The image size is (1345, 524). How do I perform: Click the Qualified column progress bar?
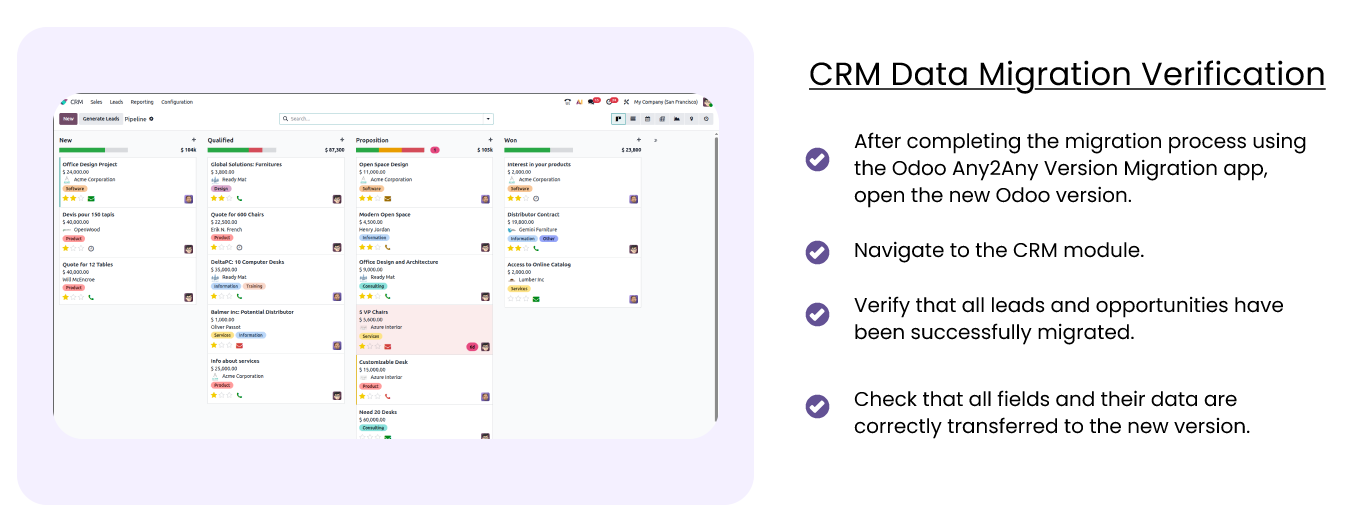(242, 150)
